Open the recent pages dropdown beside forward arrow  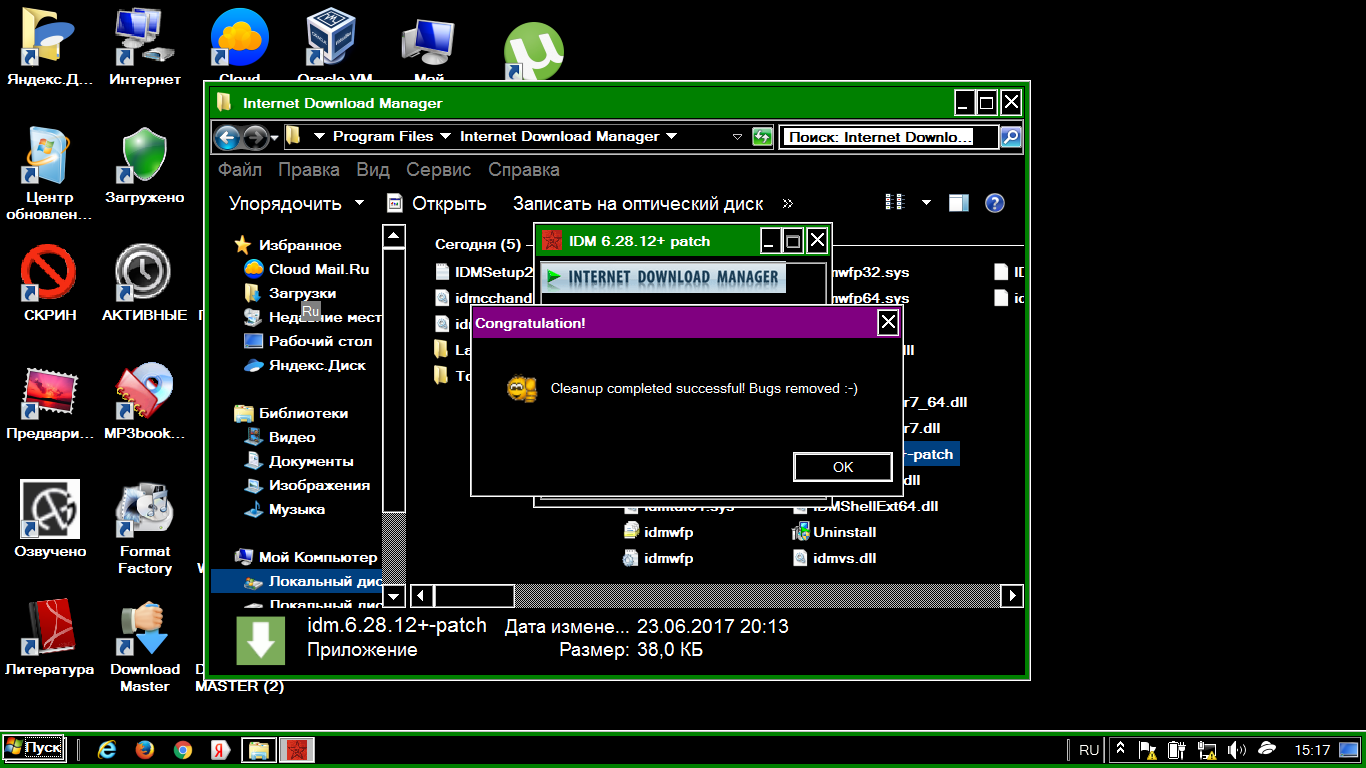pos(273,137)
